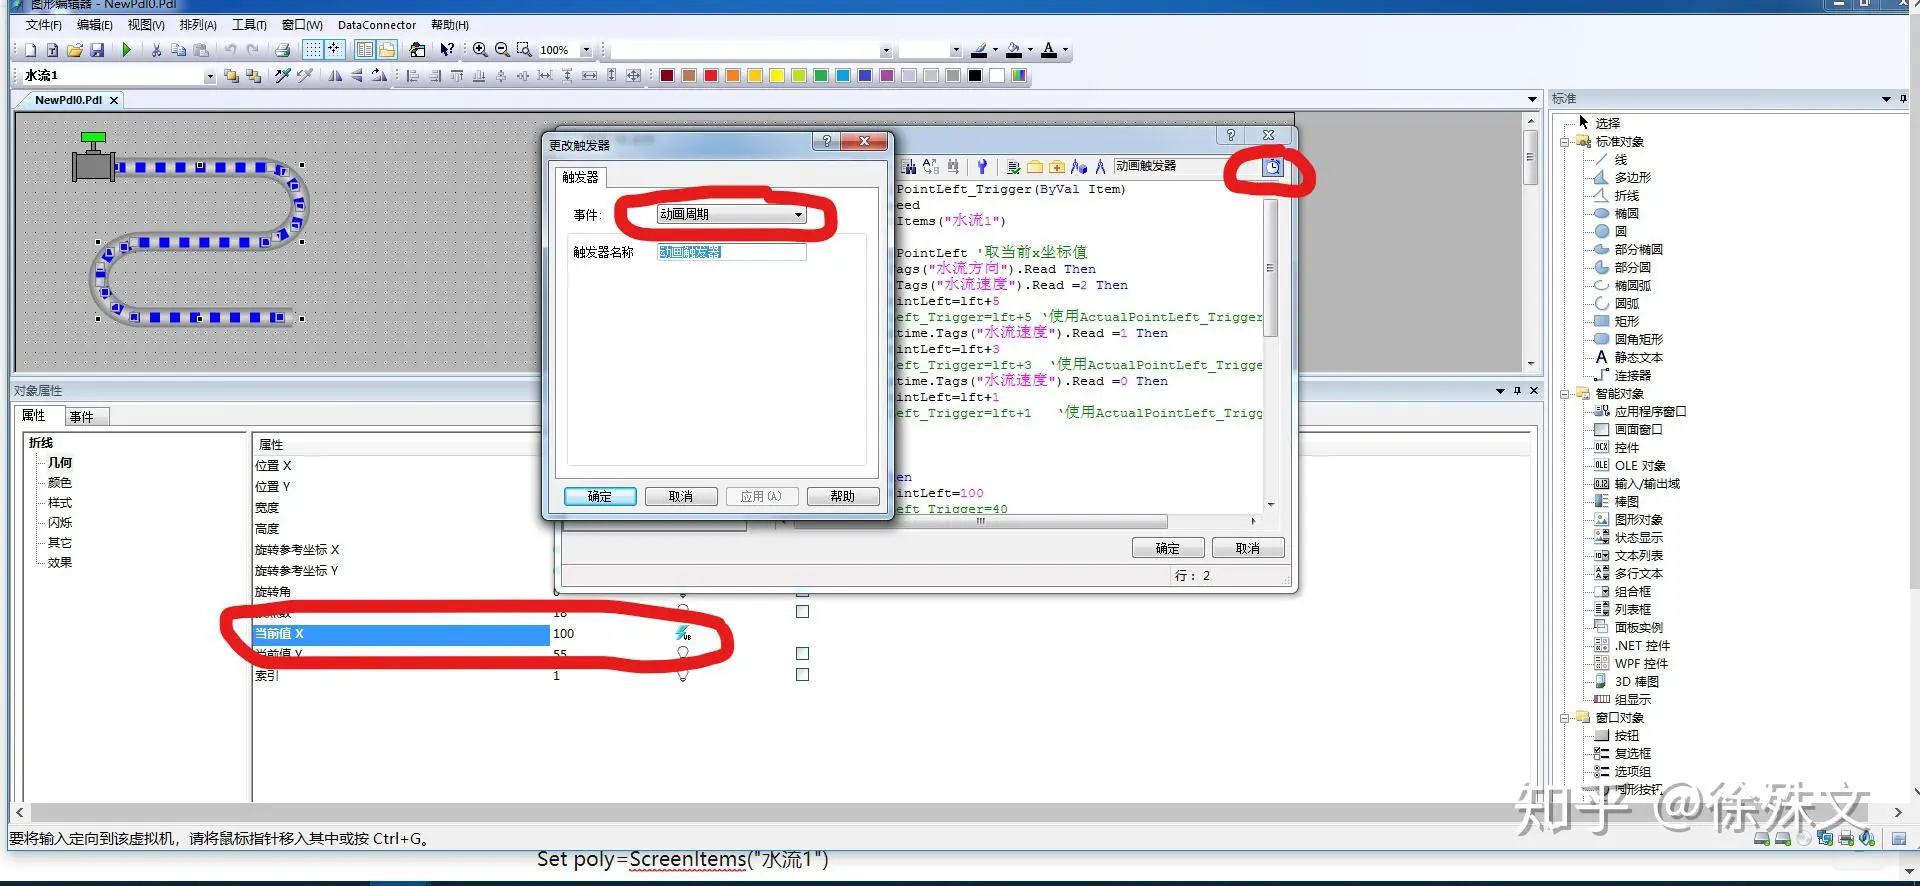Pick the yellow color swatch in palette
This screenshot has height=886, width=1920.
click(777, 76)
